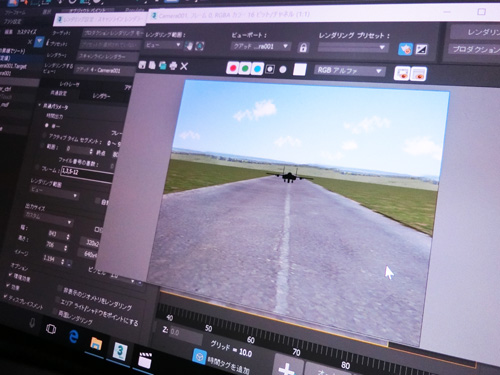The width and height of the screenshot is (500, 375).
Task: Click the save image disk icon
Action: [142, 65]
